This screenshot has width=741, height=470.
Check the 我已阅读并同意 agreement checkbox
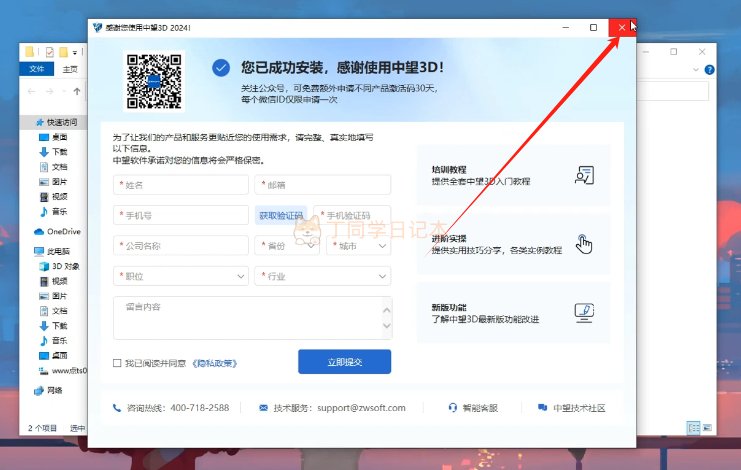tap(117, 363)
